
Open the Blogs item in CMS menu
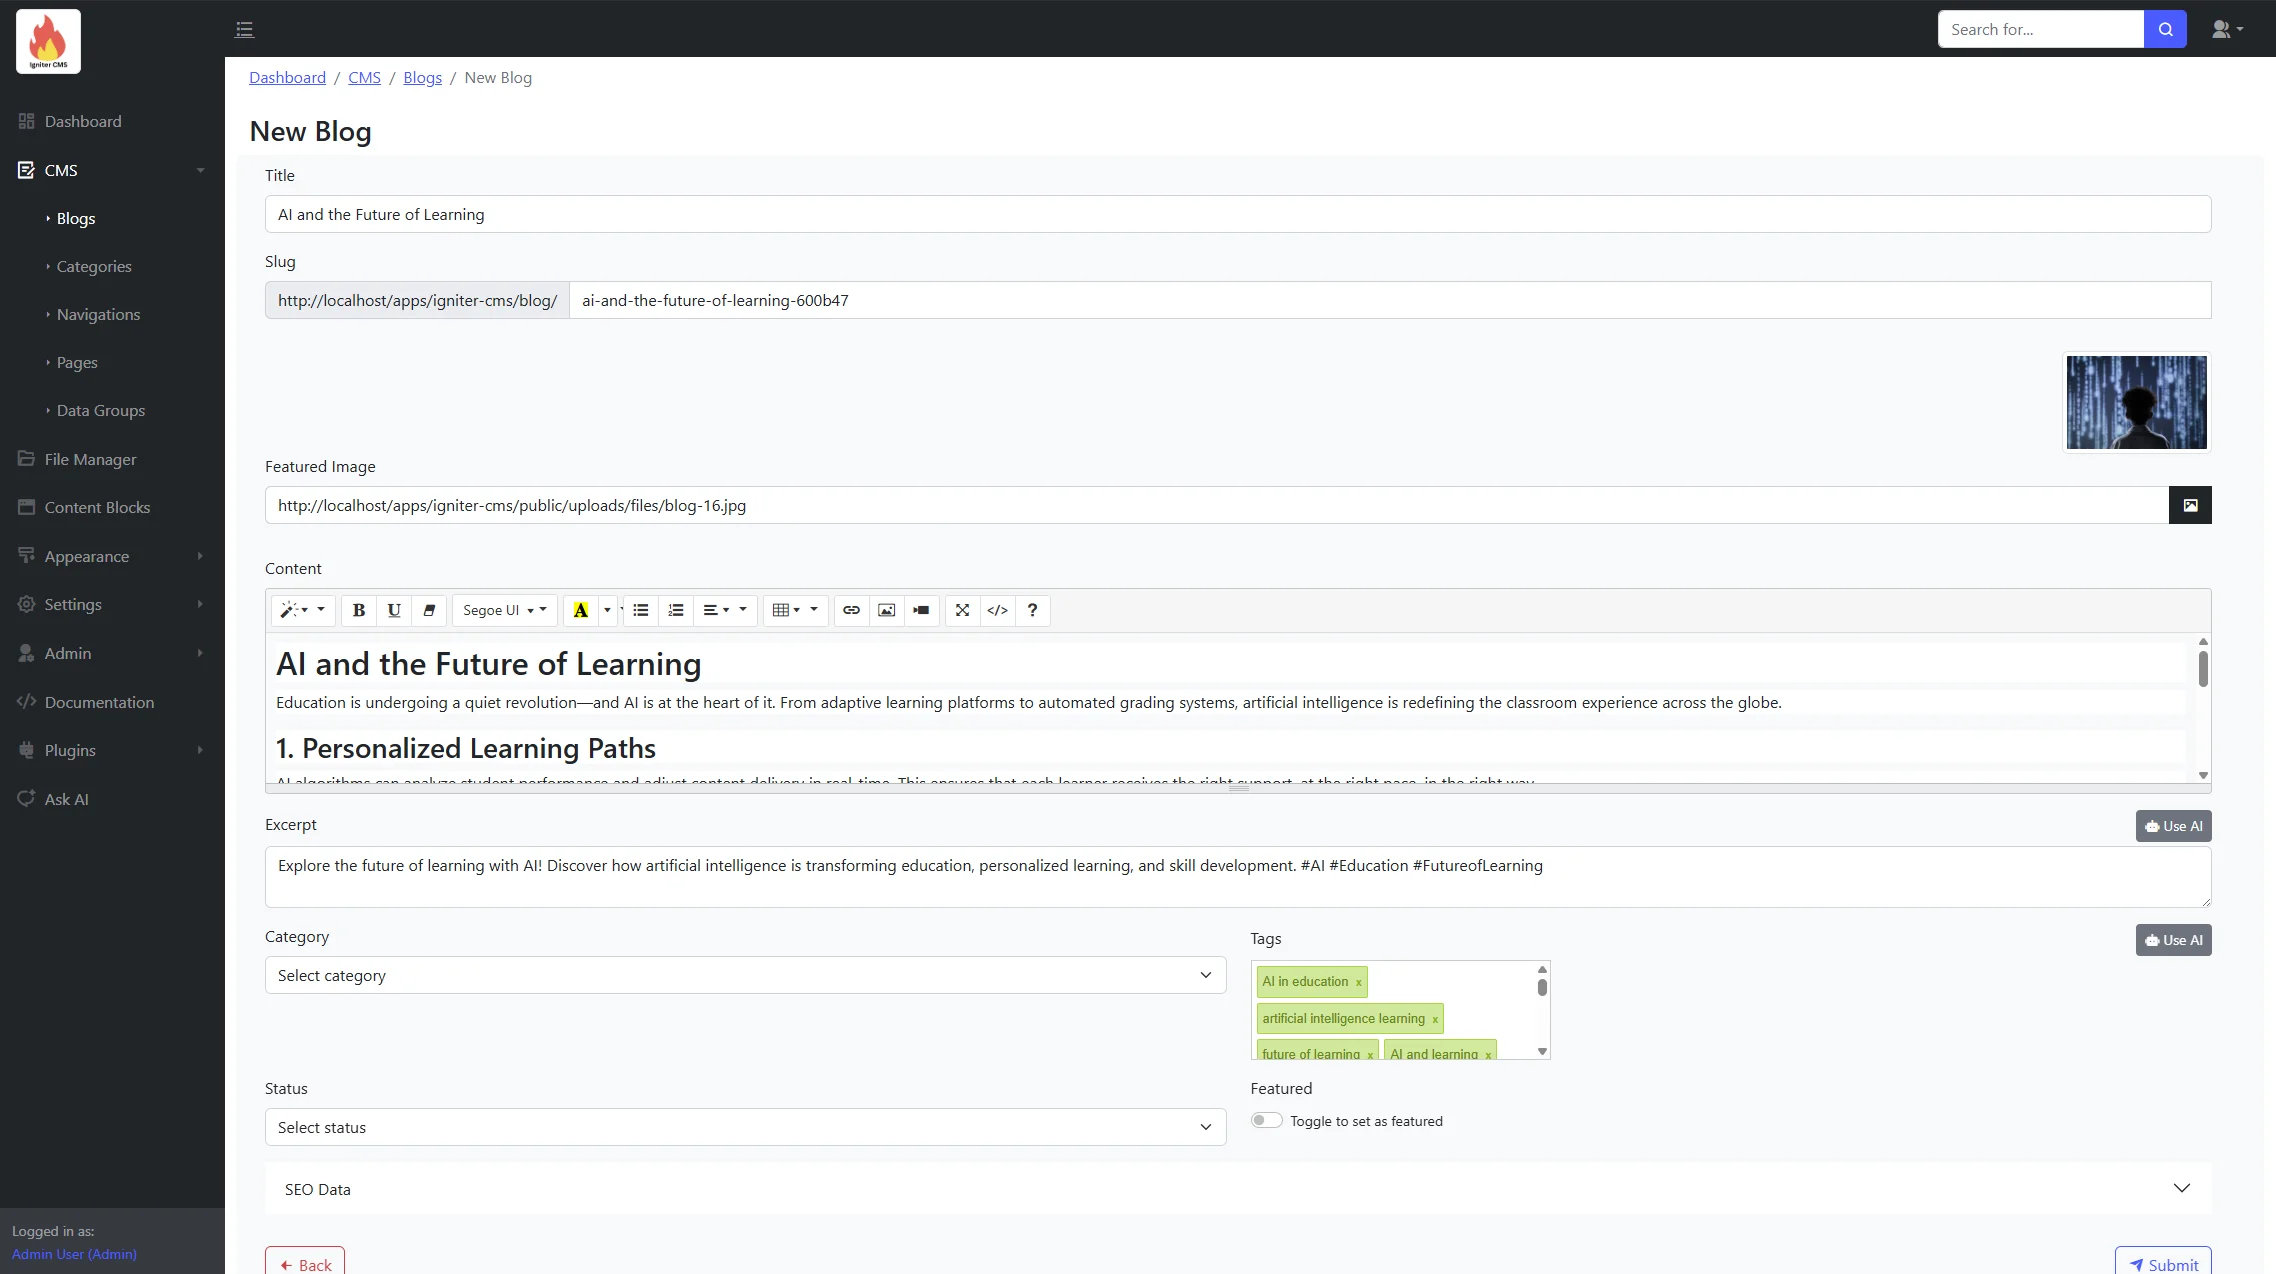pyautogui.click(x=75, y=218)
